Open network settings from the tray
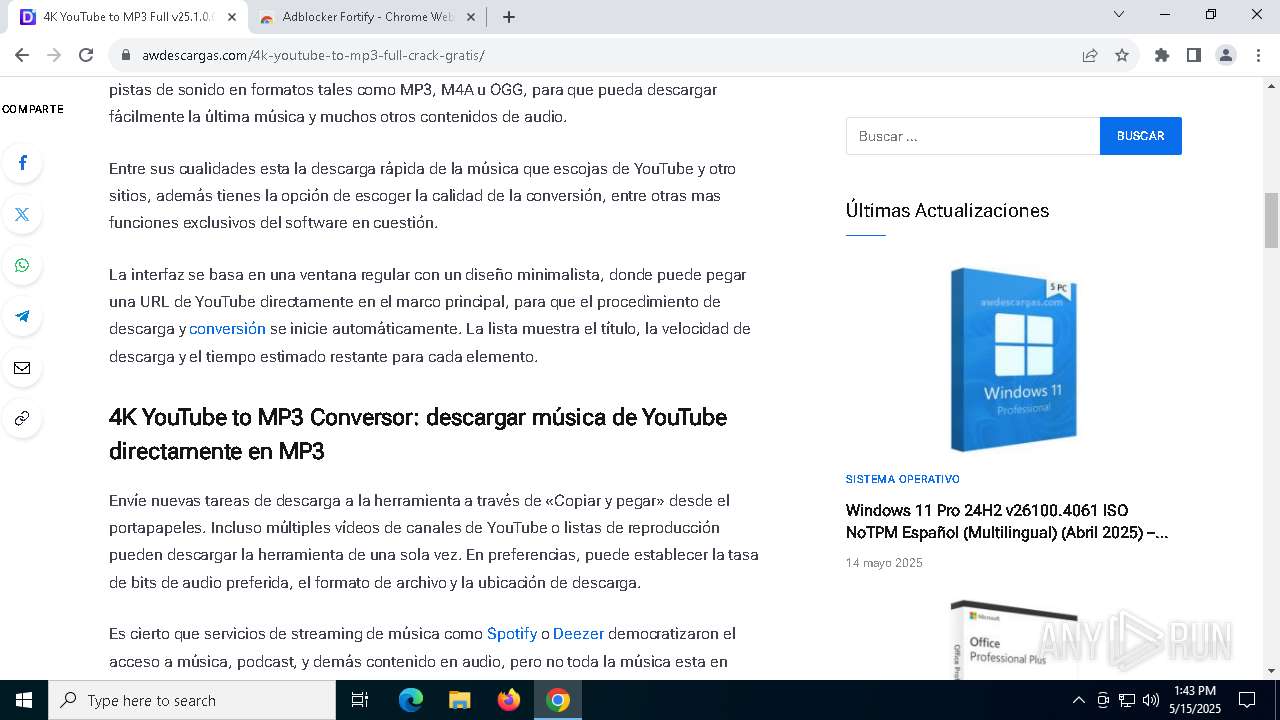 tap(1127, 700)
